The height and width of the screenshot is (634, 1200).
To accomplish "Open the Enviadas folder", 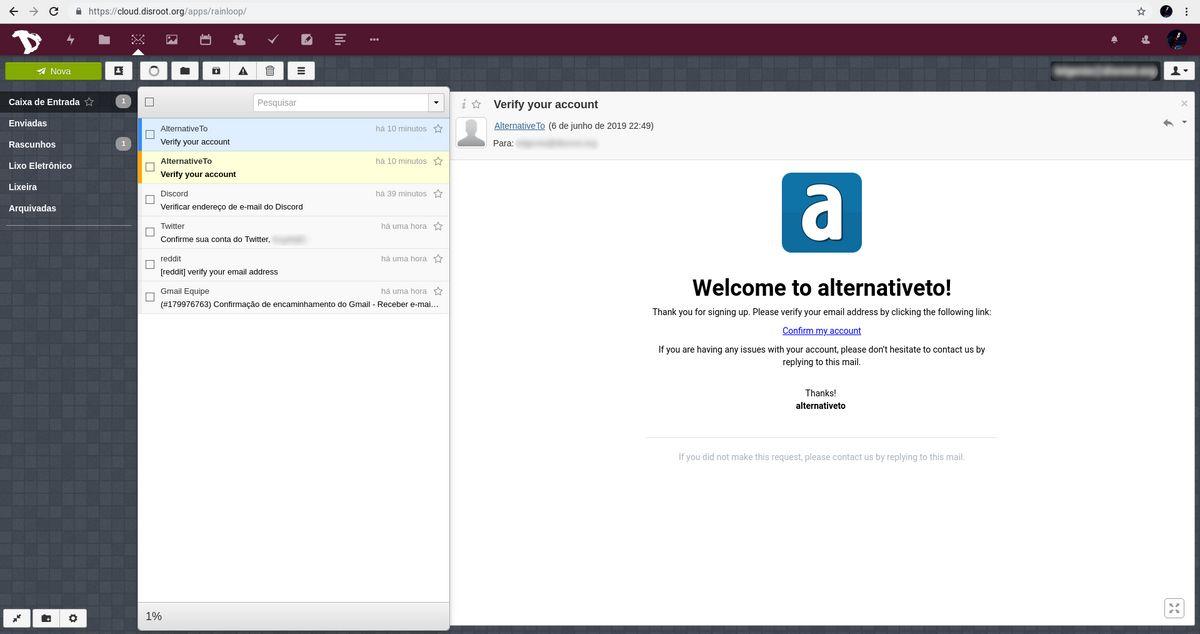I will click(28, 123).
